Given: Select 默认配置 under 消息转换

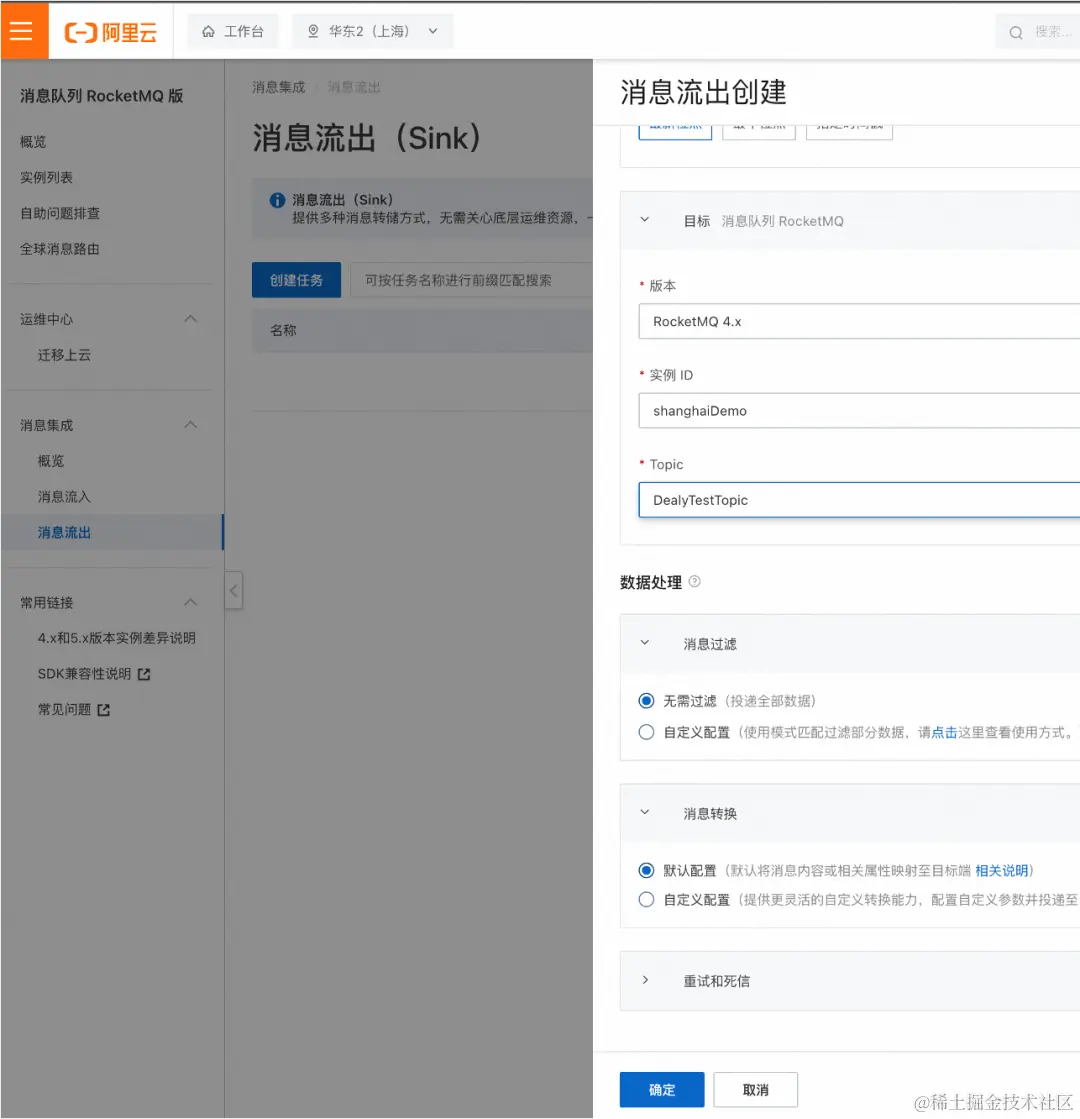Looking at the screenshot, I should 645,870.
